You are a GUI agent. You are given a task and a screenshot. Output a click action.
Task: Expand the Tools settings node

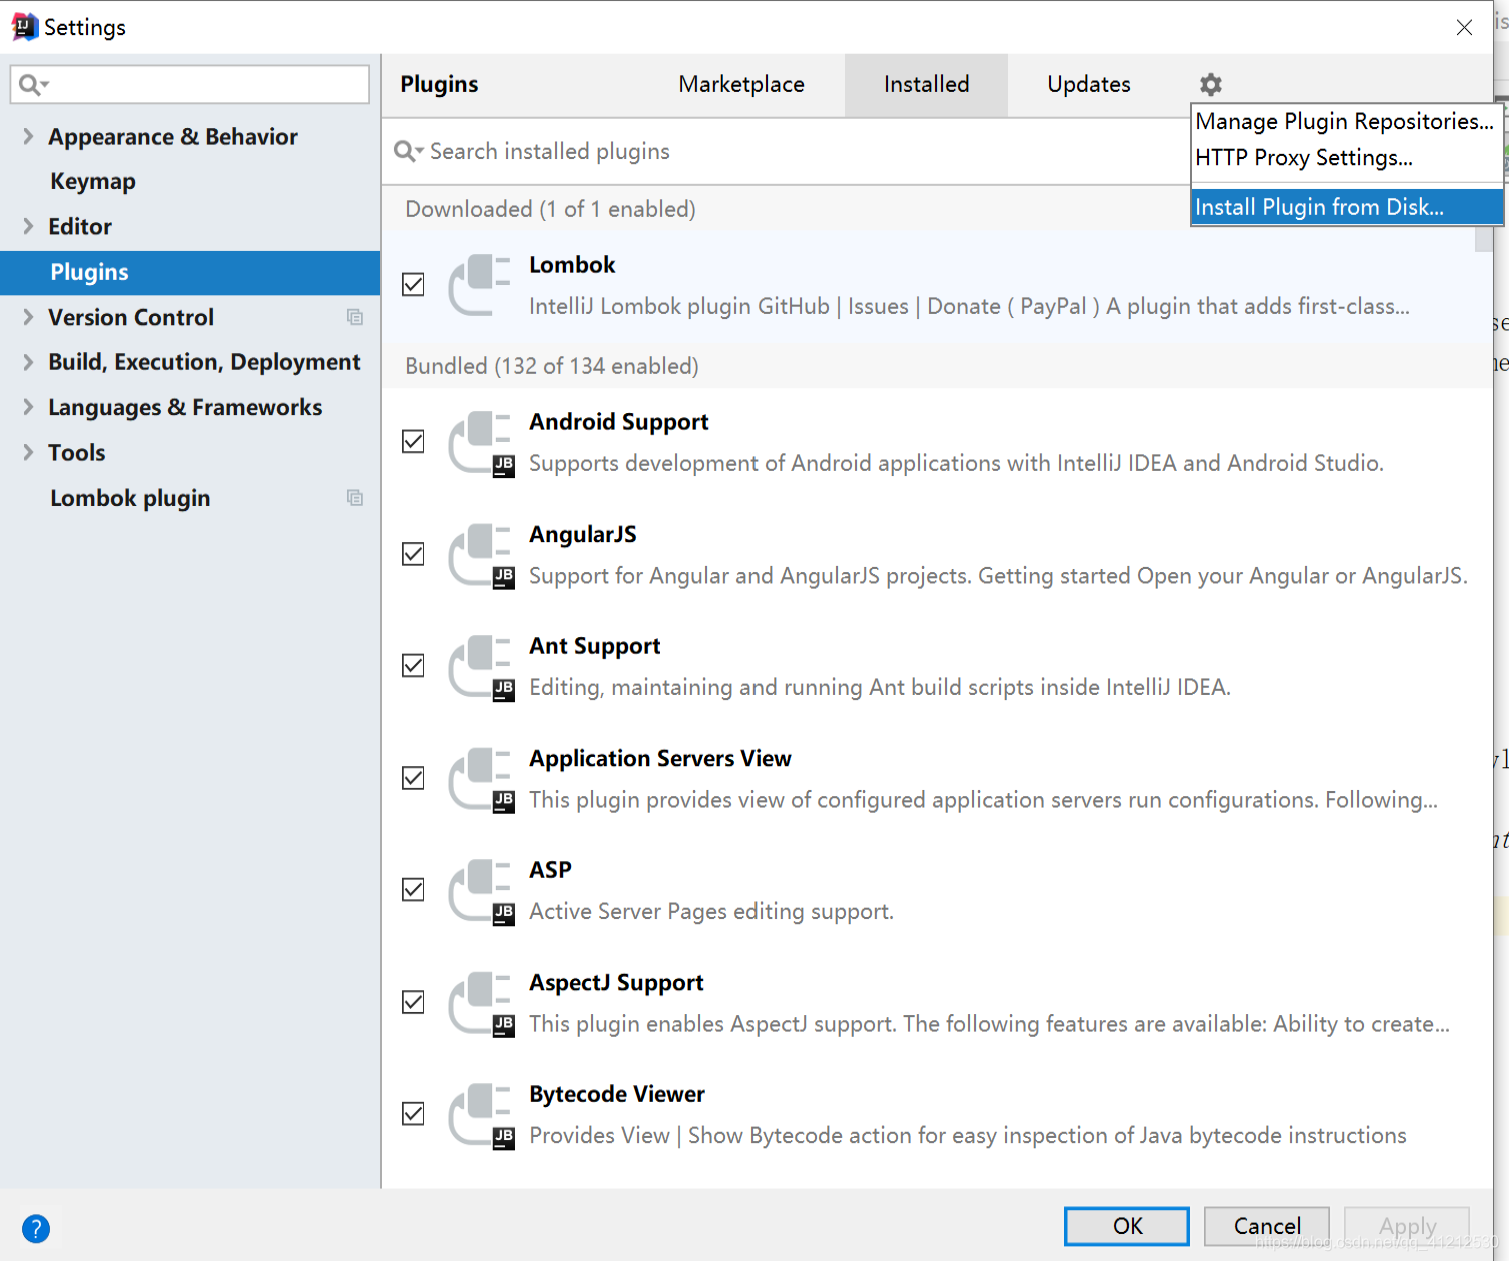click(28, 452)
